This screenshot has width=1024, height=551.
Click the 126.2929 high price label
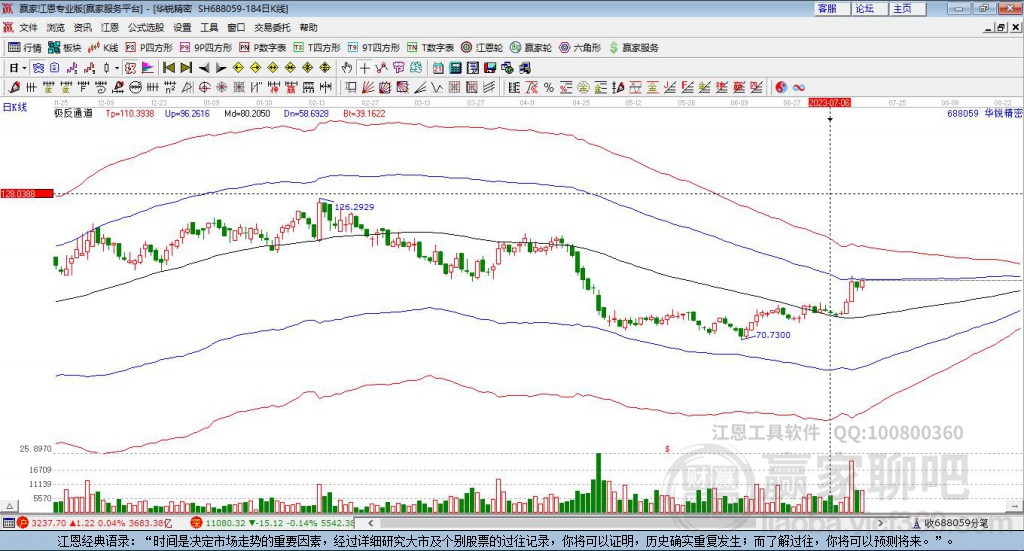(x=354, y=207)
